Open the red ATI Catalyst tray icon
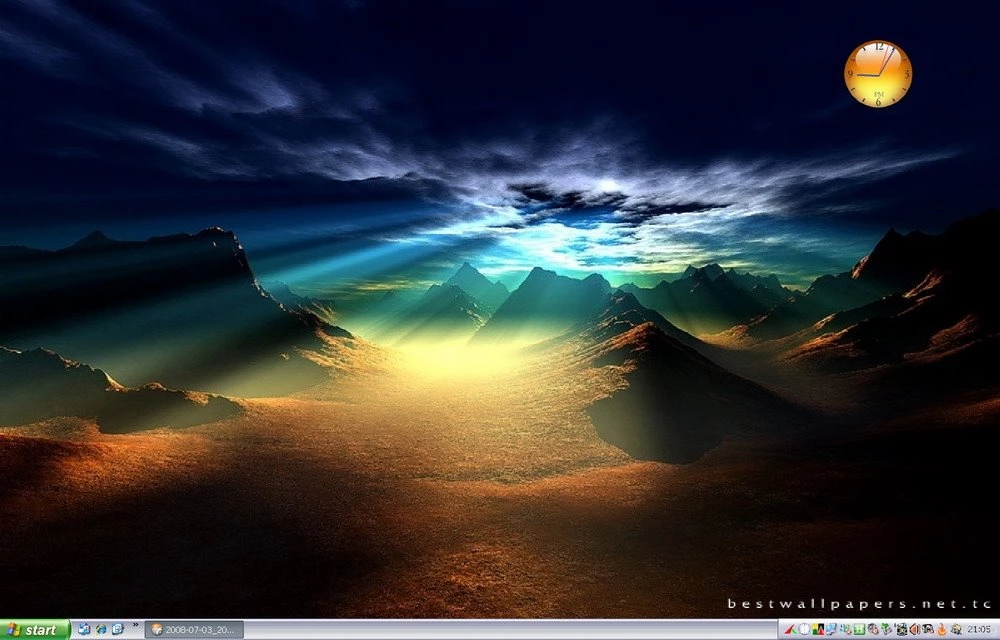This screenshot has width=1000, height=640. click(x=792, y=631)
